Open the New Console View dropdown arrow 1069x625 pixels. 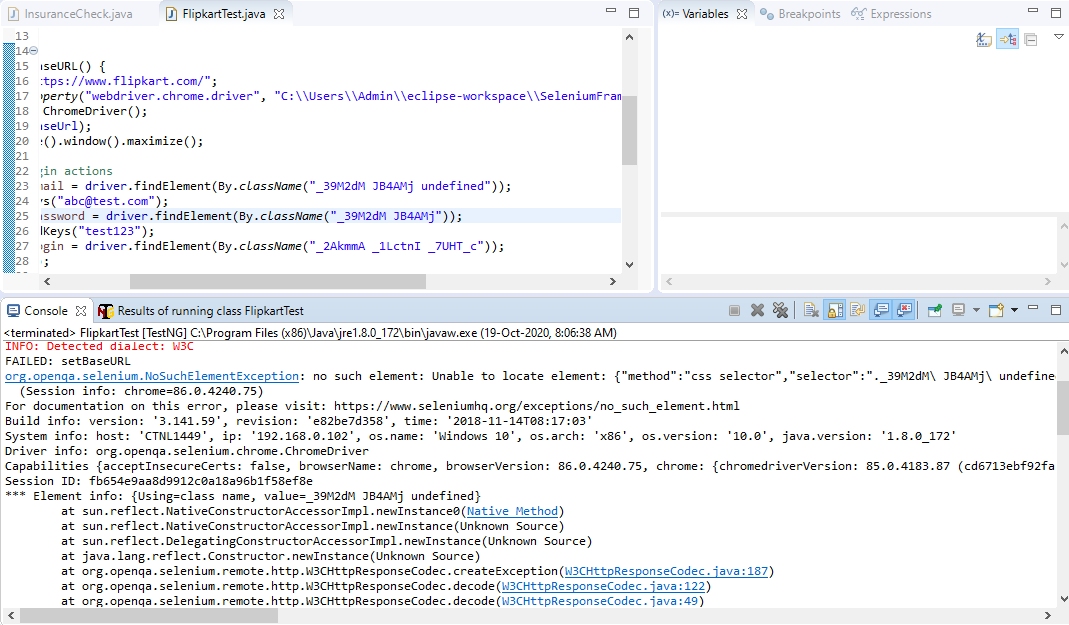(x=1012, y=310)
